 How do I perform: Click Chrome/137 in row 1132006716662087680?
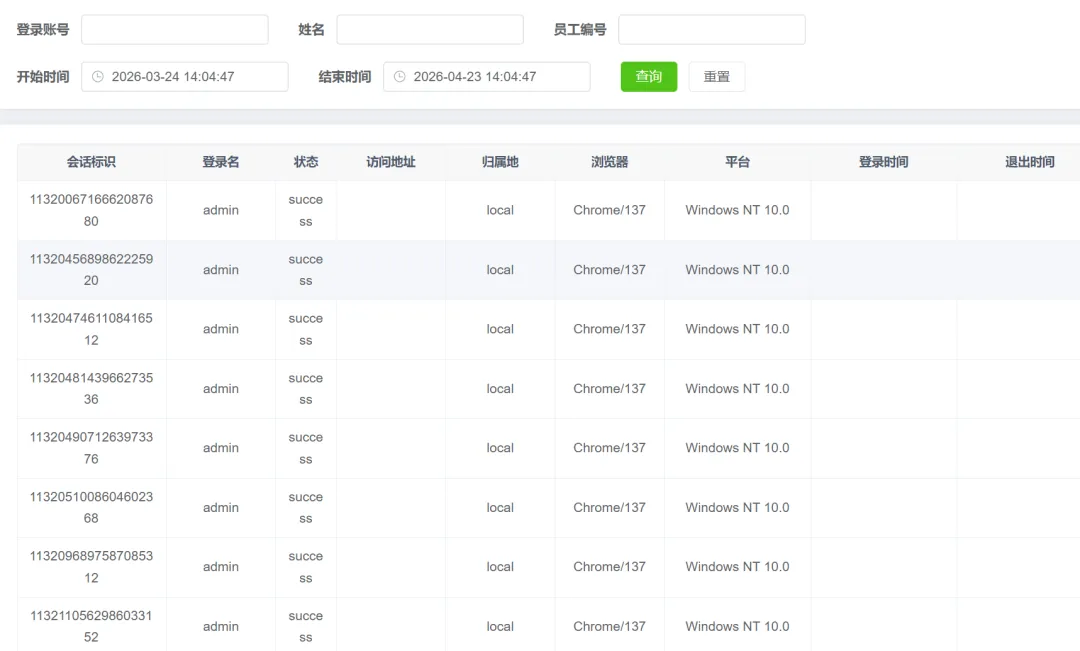point(610,210)
